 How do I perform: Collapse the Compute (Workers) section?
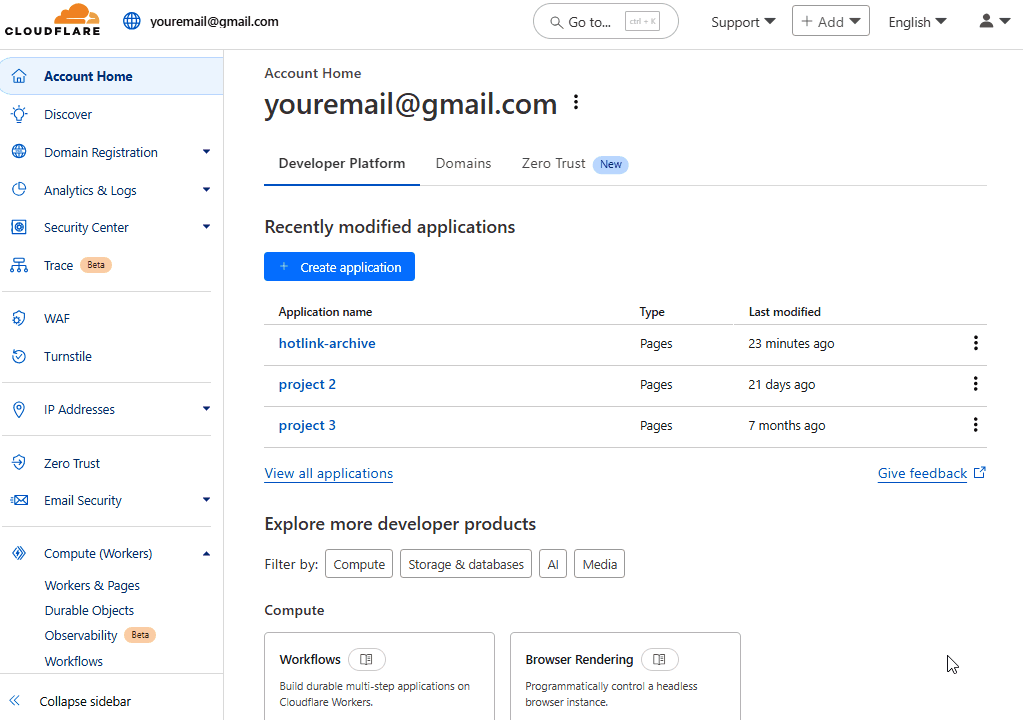pyautogui.click(x=206, y=553)
